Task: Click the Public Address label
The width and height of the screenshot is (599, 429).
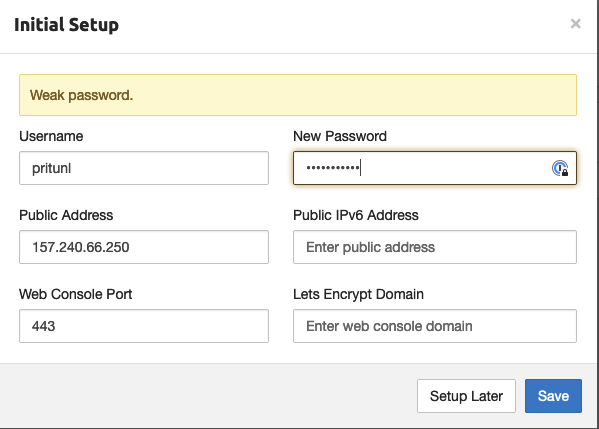Action: point(66,215)
